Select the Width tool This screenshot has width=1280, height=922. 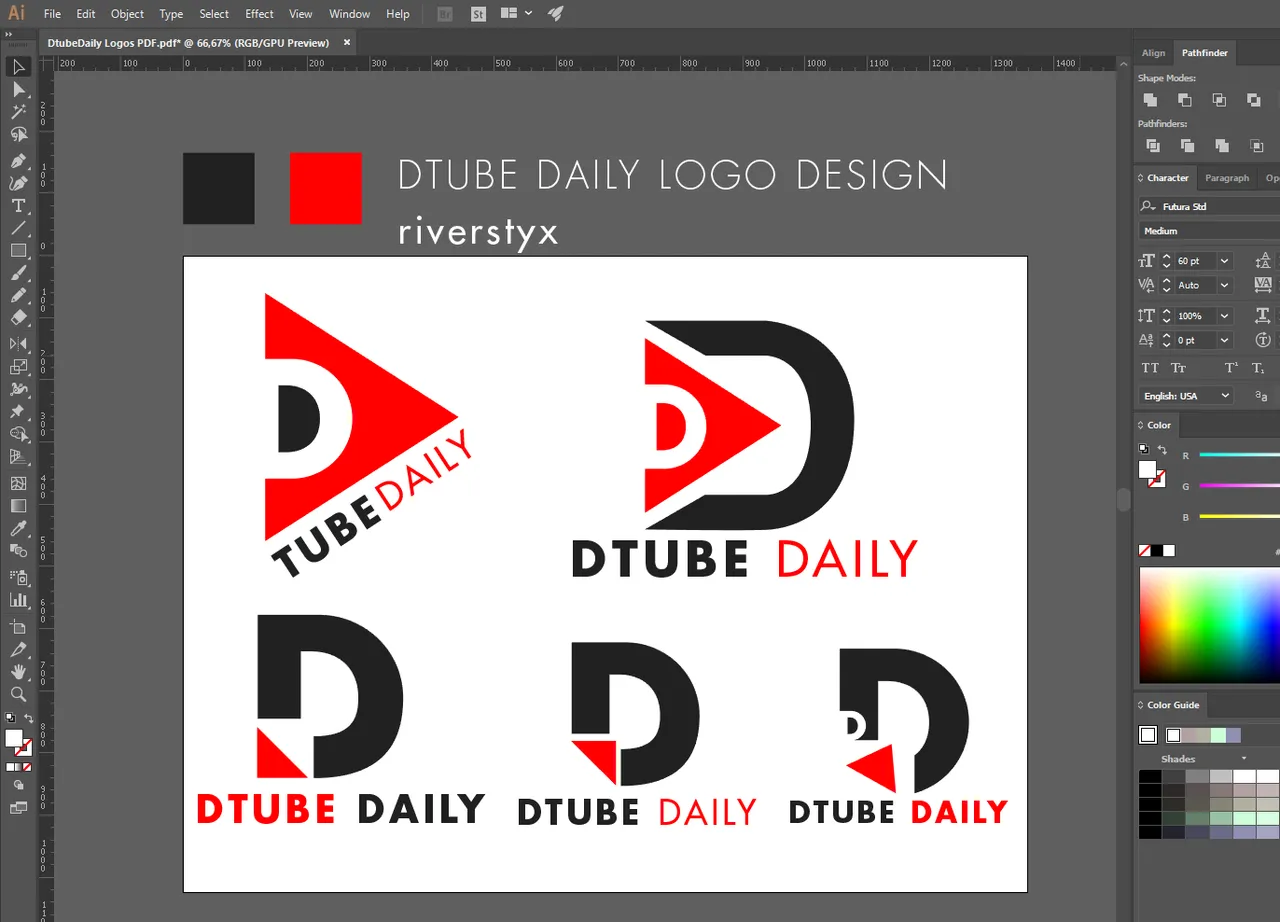coord(18,389)
